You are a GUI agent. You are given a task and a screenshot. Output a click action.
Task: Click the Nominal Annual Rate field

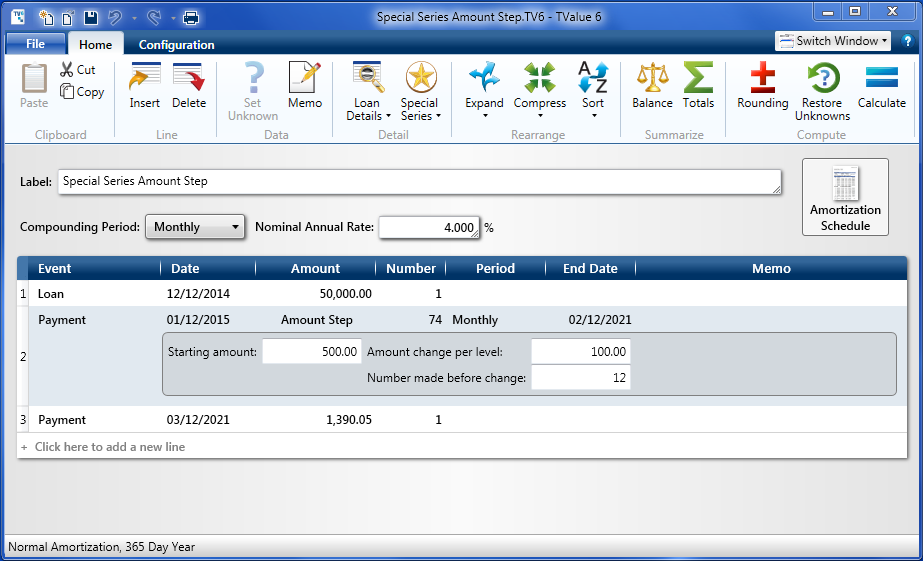tap(429, 227)
